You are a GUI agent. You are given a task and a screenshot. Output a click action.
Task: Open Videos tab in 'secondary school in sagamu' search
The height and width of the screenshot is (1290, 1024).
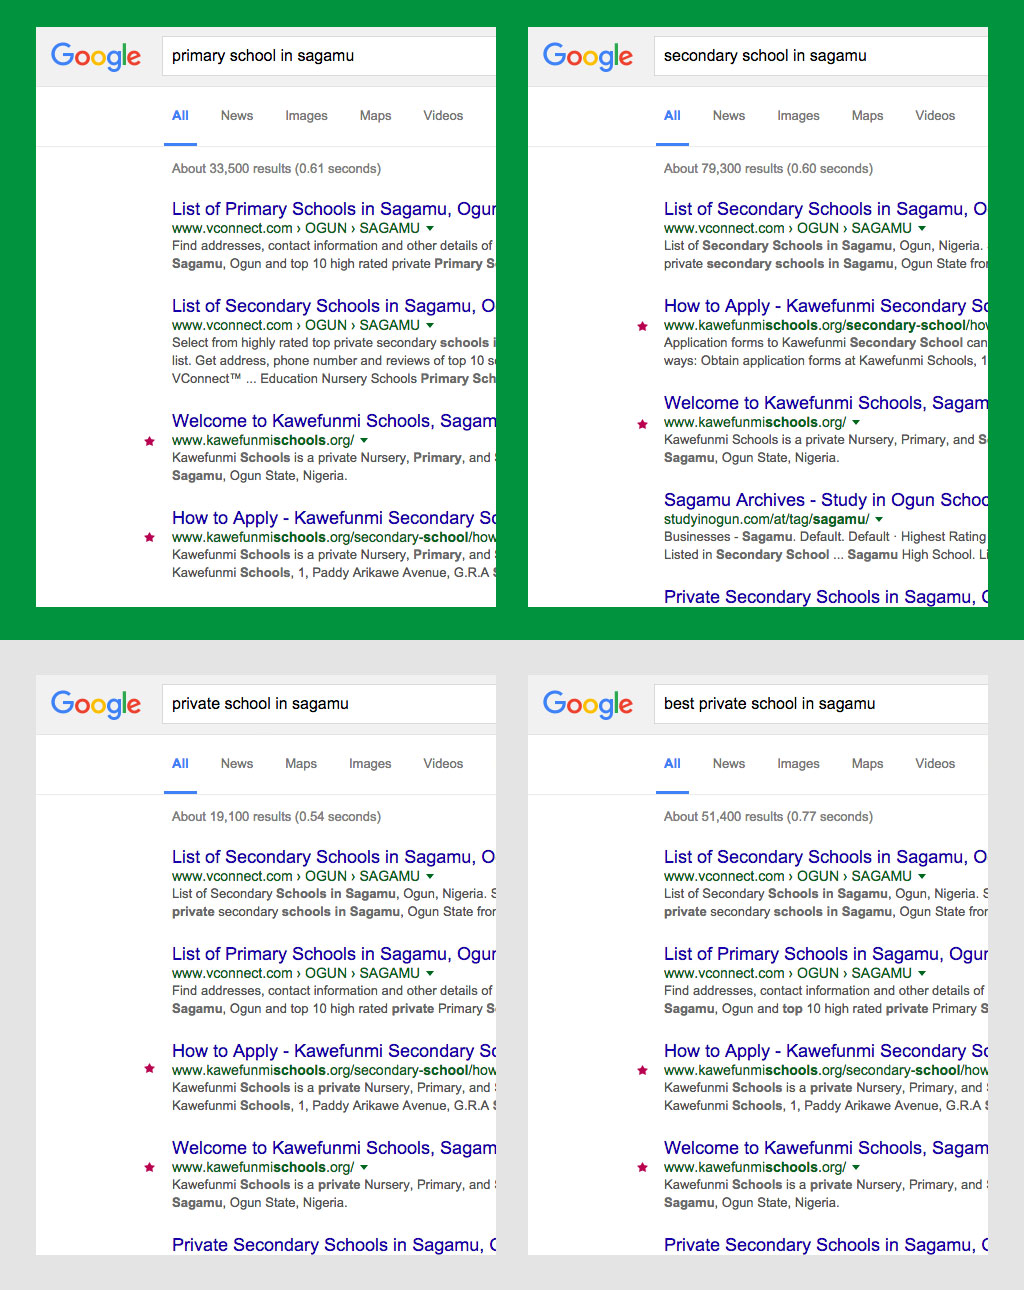[x=934, y=116]
